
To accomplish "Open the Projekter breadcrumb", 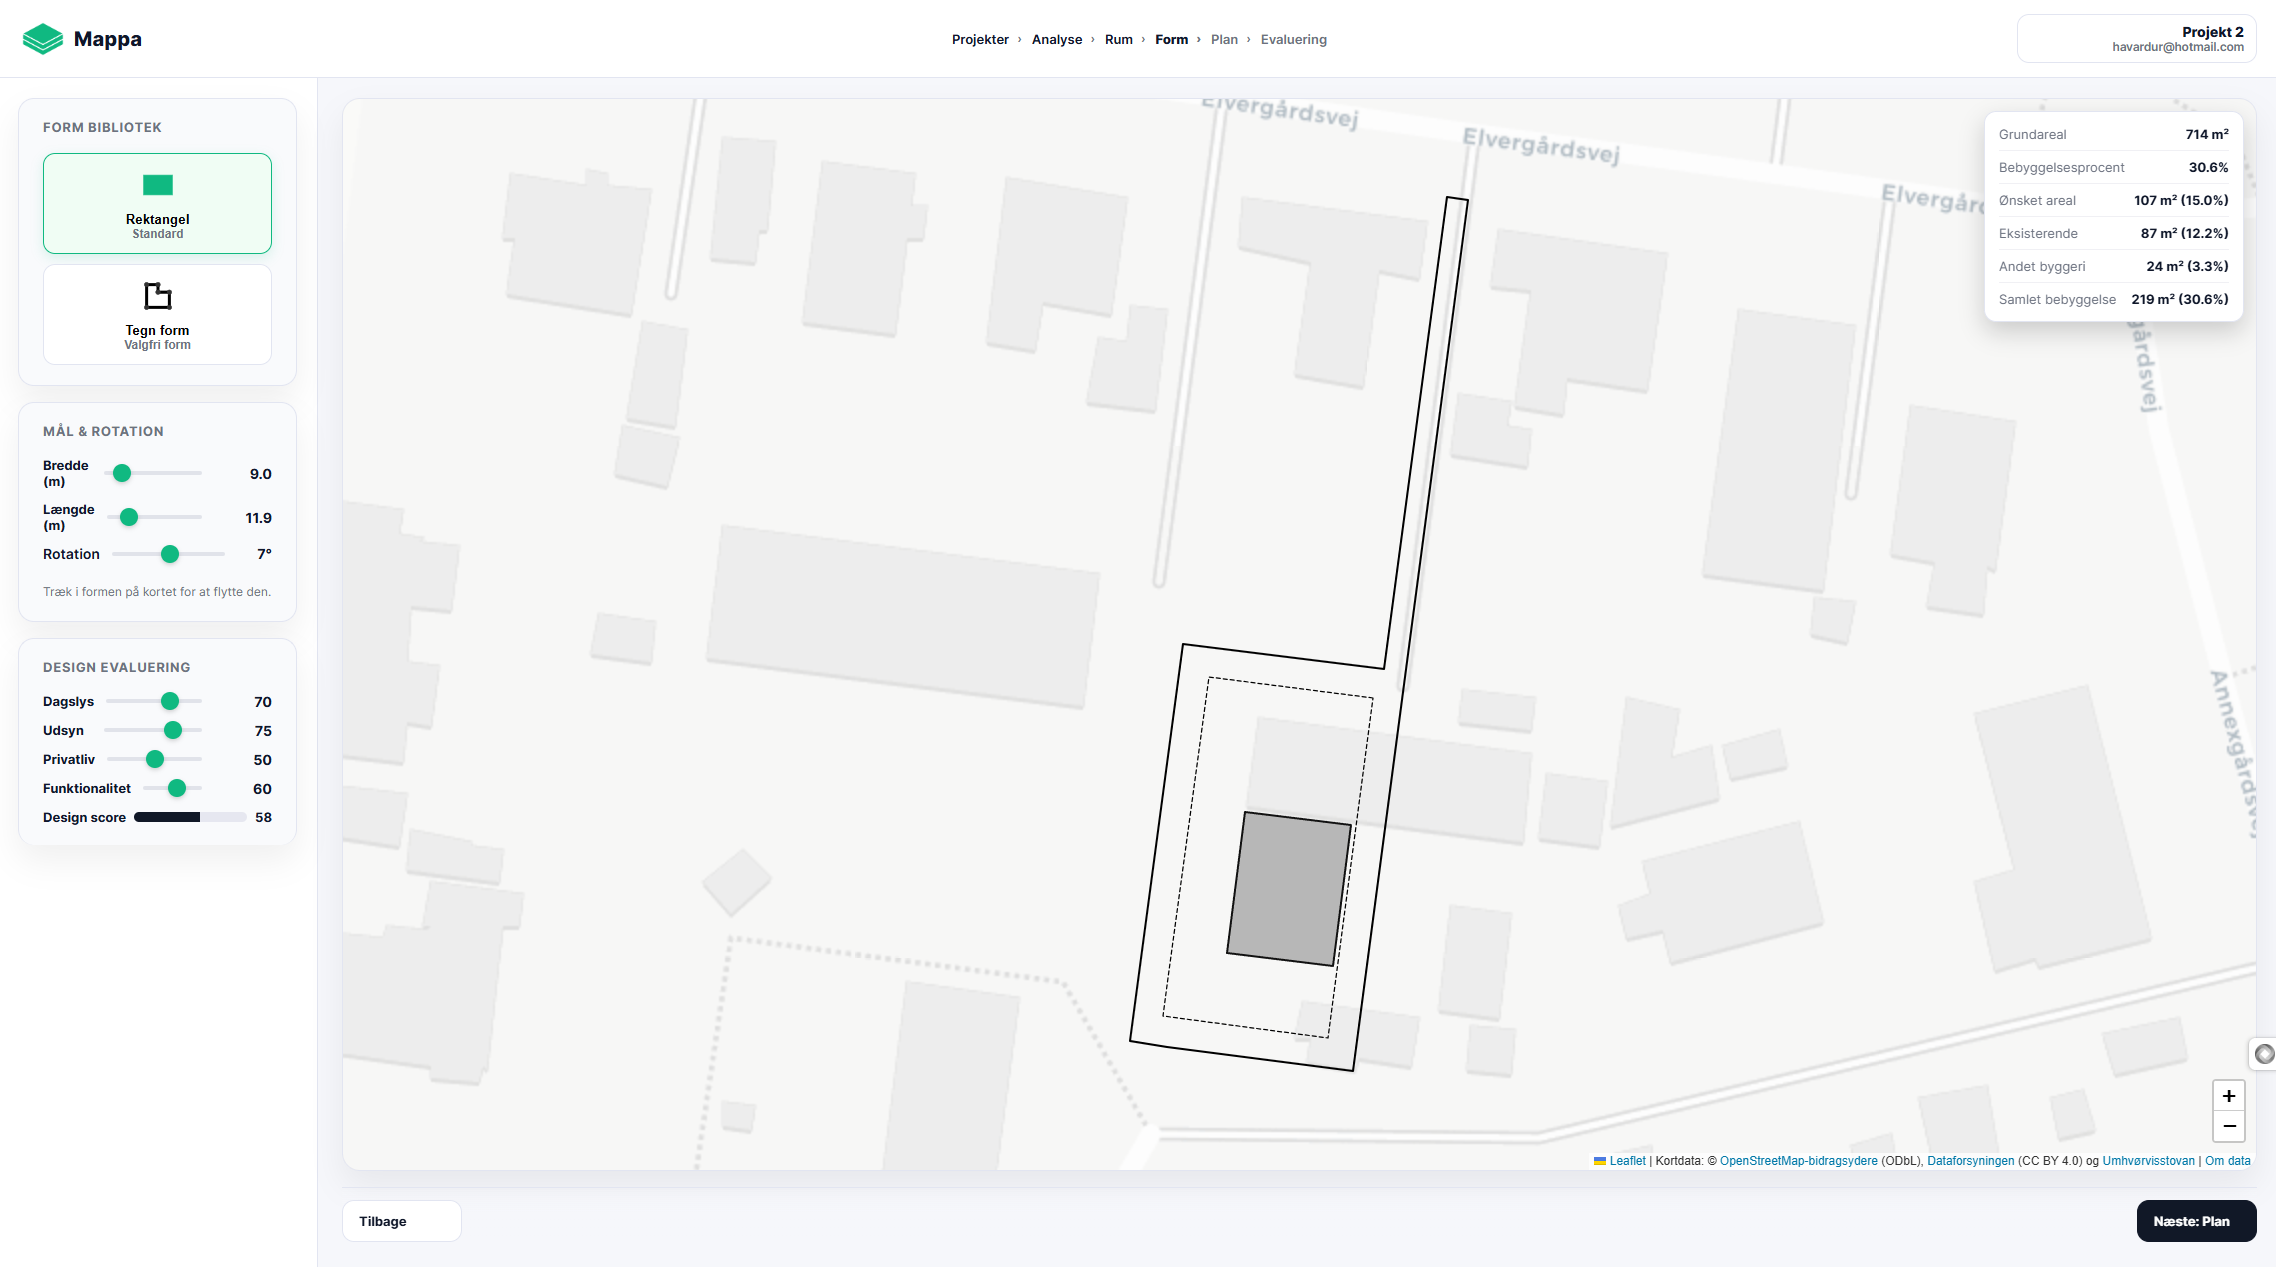I will click(980, 40).
